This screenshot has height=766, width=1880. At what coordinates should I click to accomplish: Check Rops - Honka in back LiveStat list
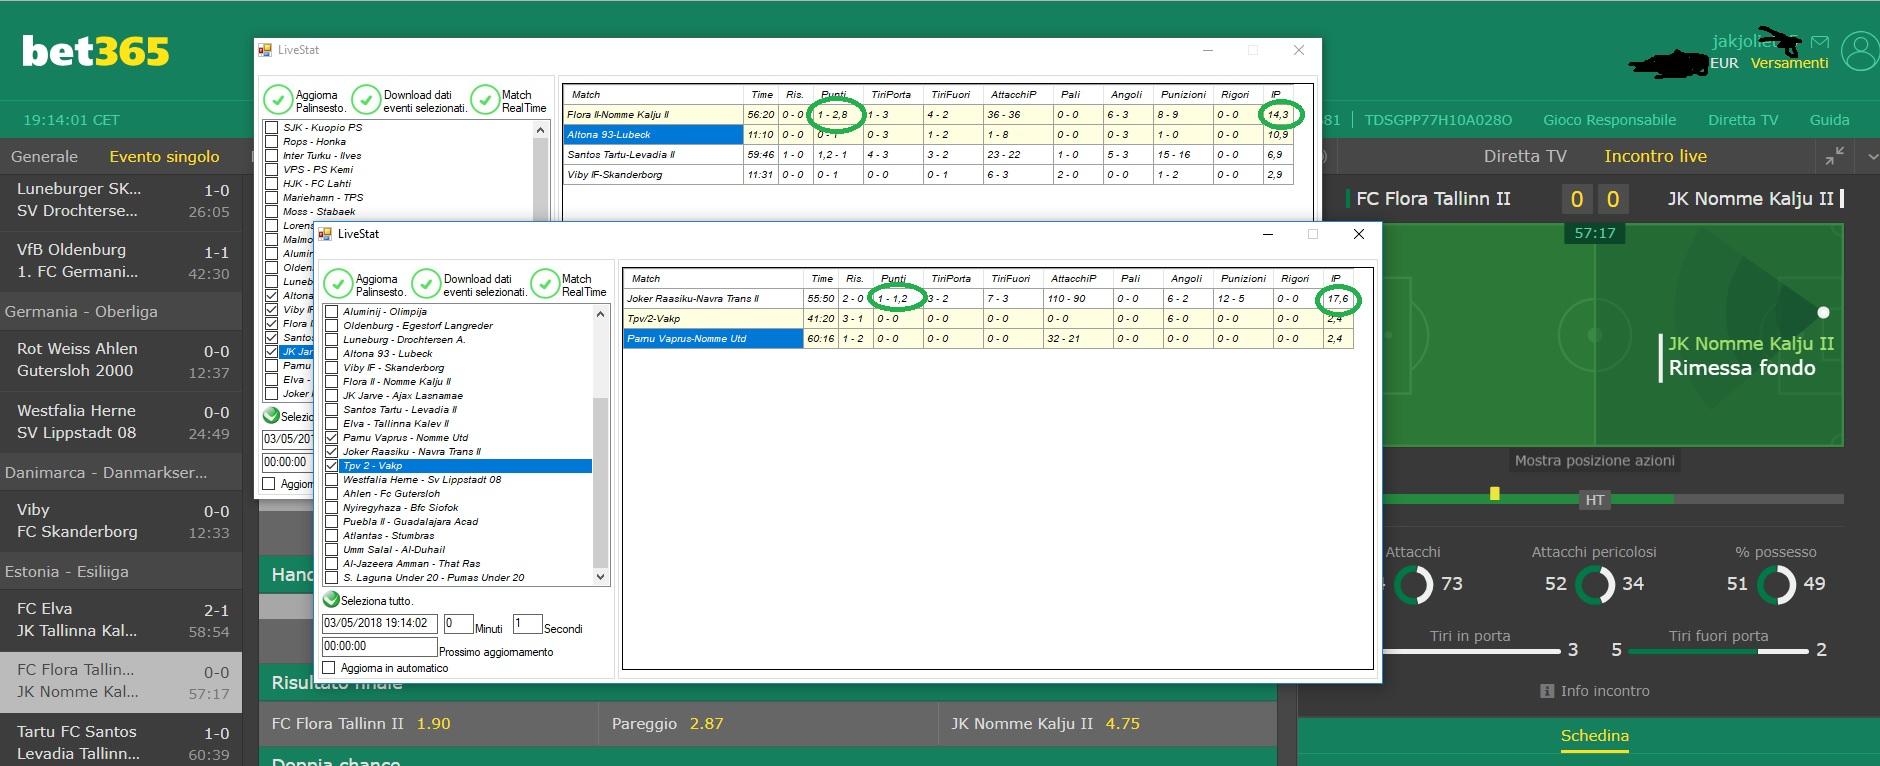point(271,142)
